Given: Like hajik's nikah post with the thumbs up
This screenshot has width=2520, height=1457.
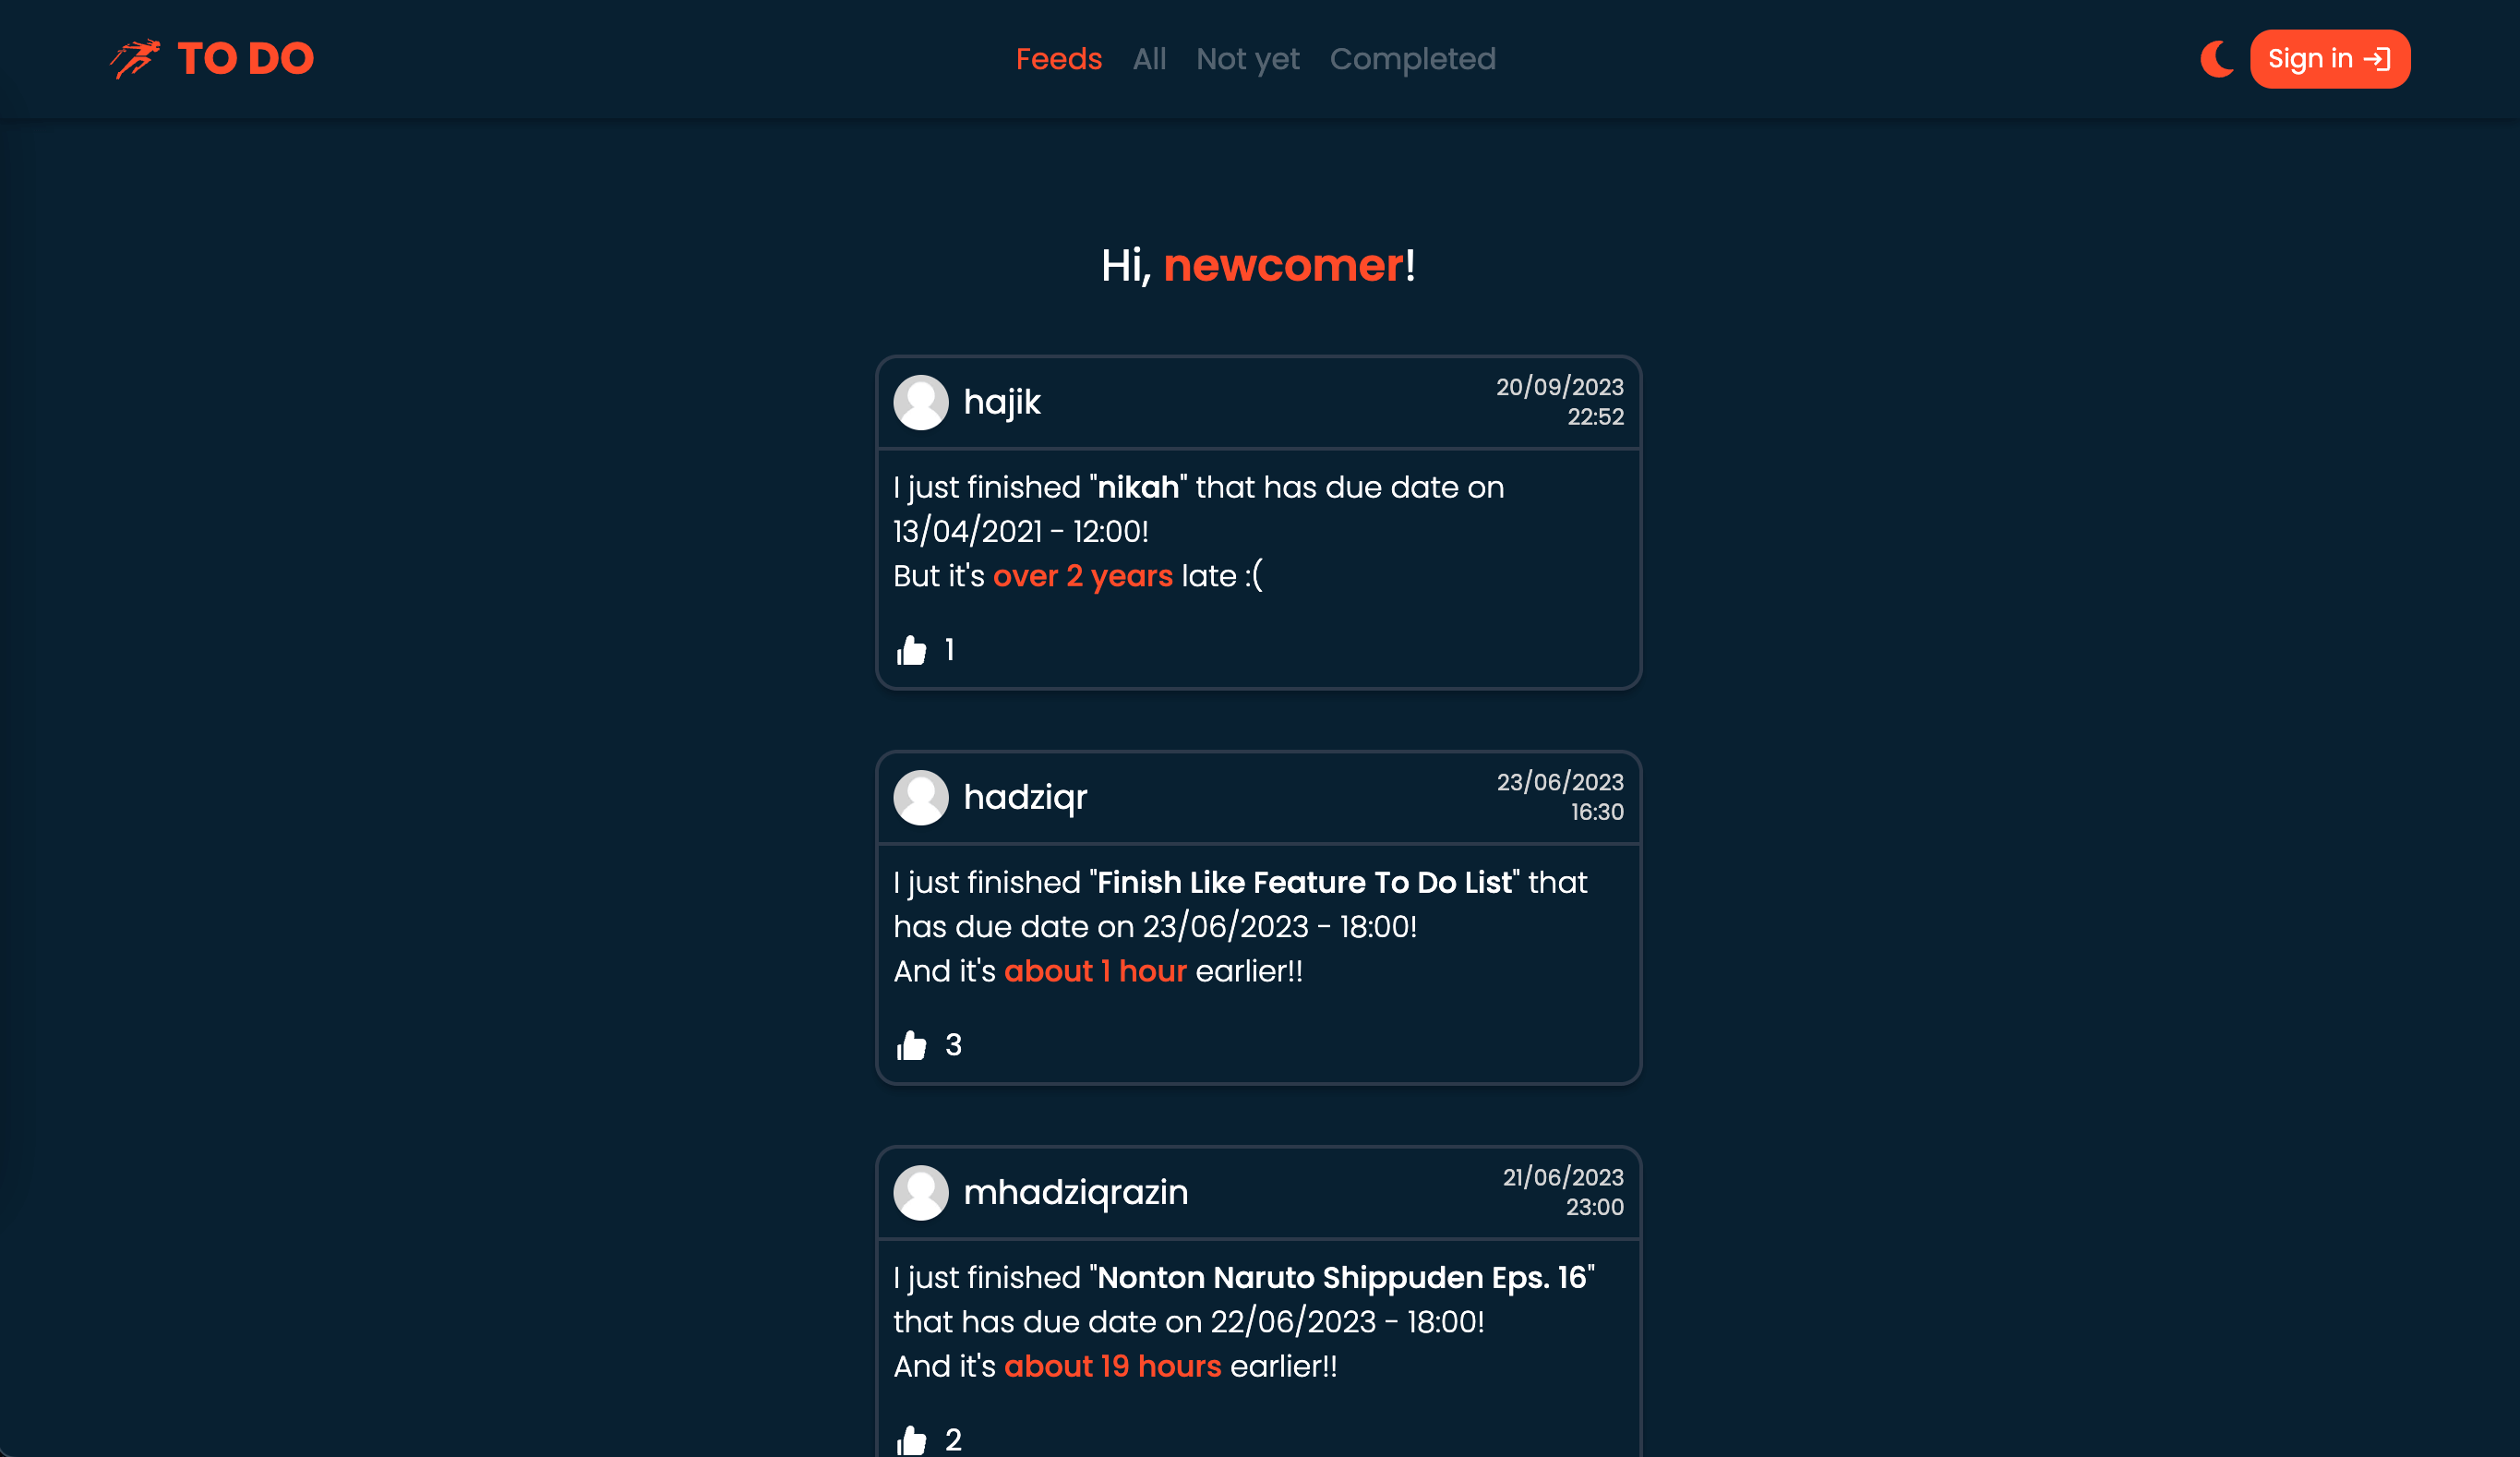Looking at the screenshot, I should coord(911,650).
